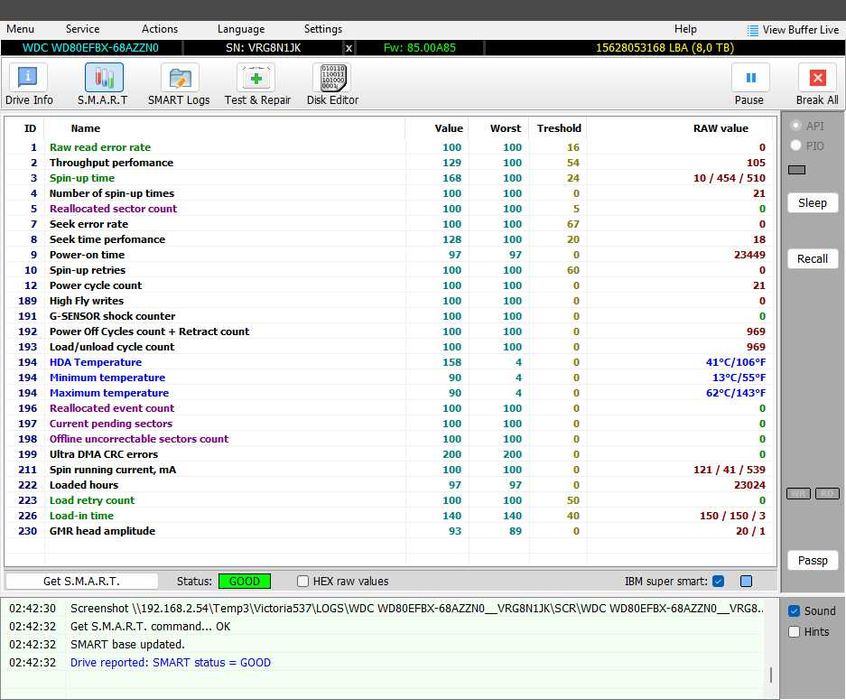The height and width of the screenshot is (700, 846).
Task: Uncheck the Sound checkbox
Action: [794, 611]
